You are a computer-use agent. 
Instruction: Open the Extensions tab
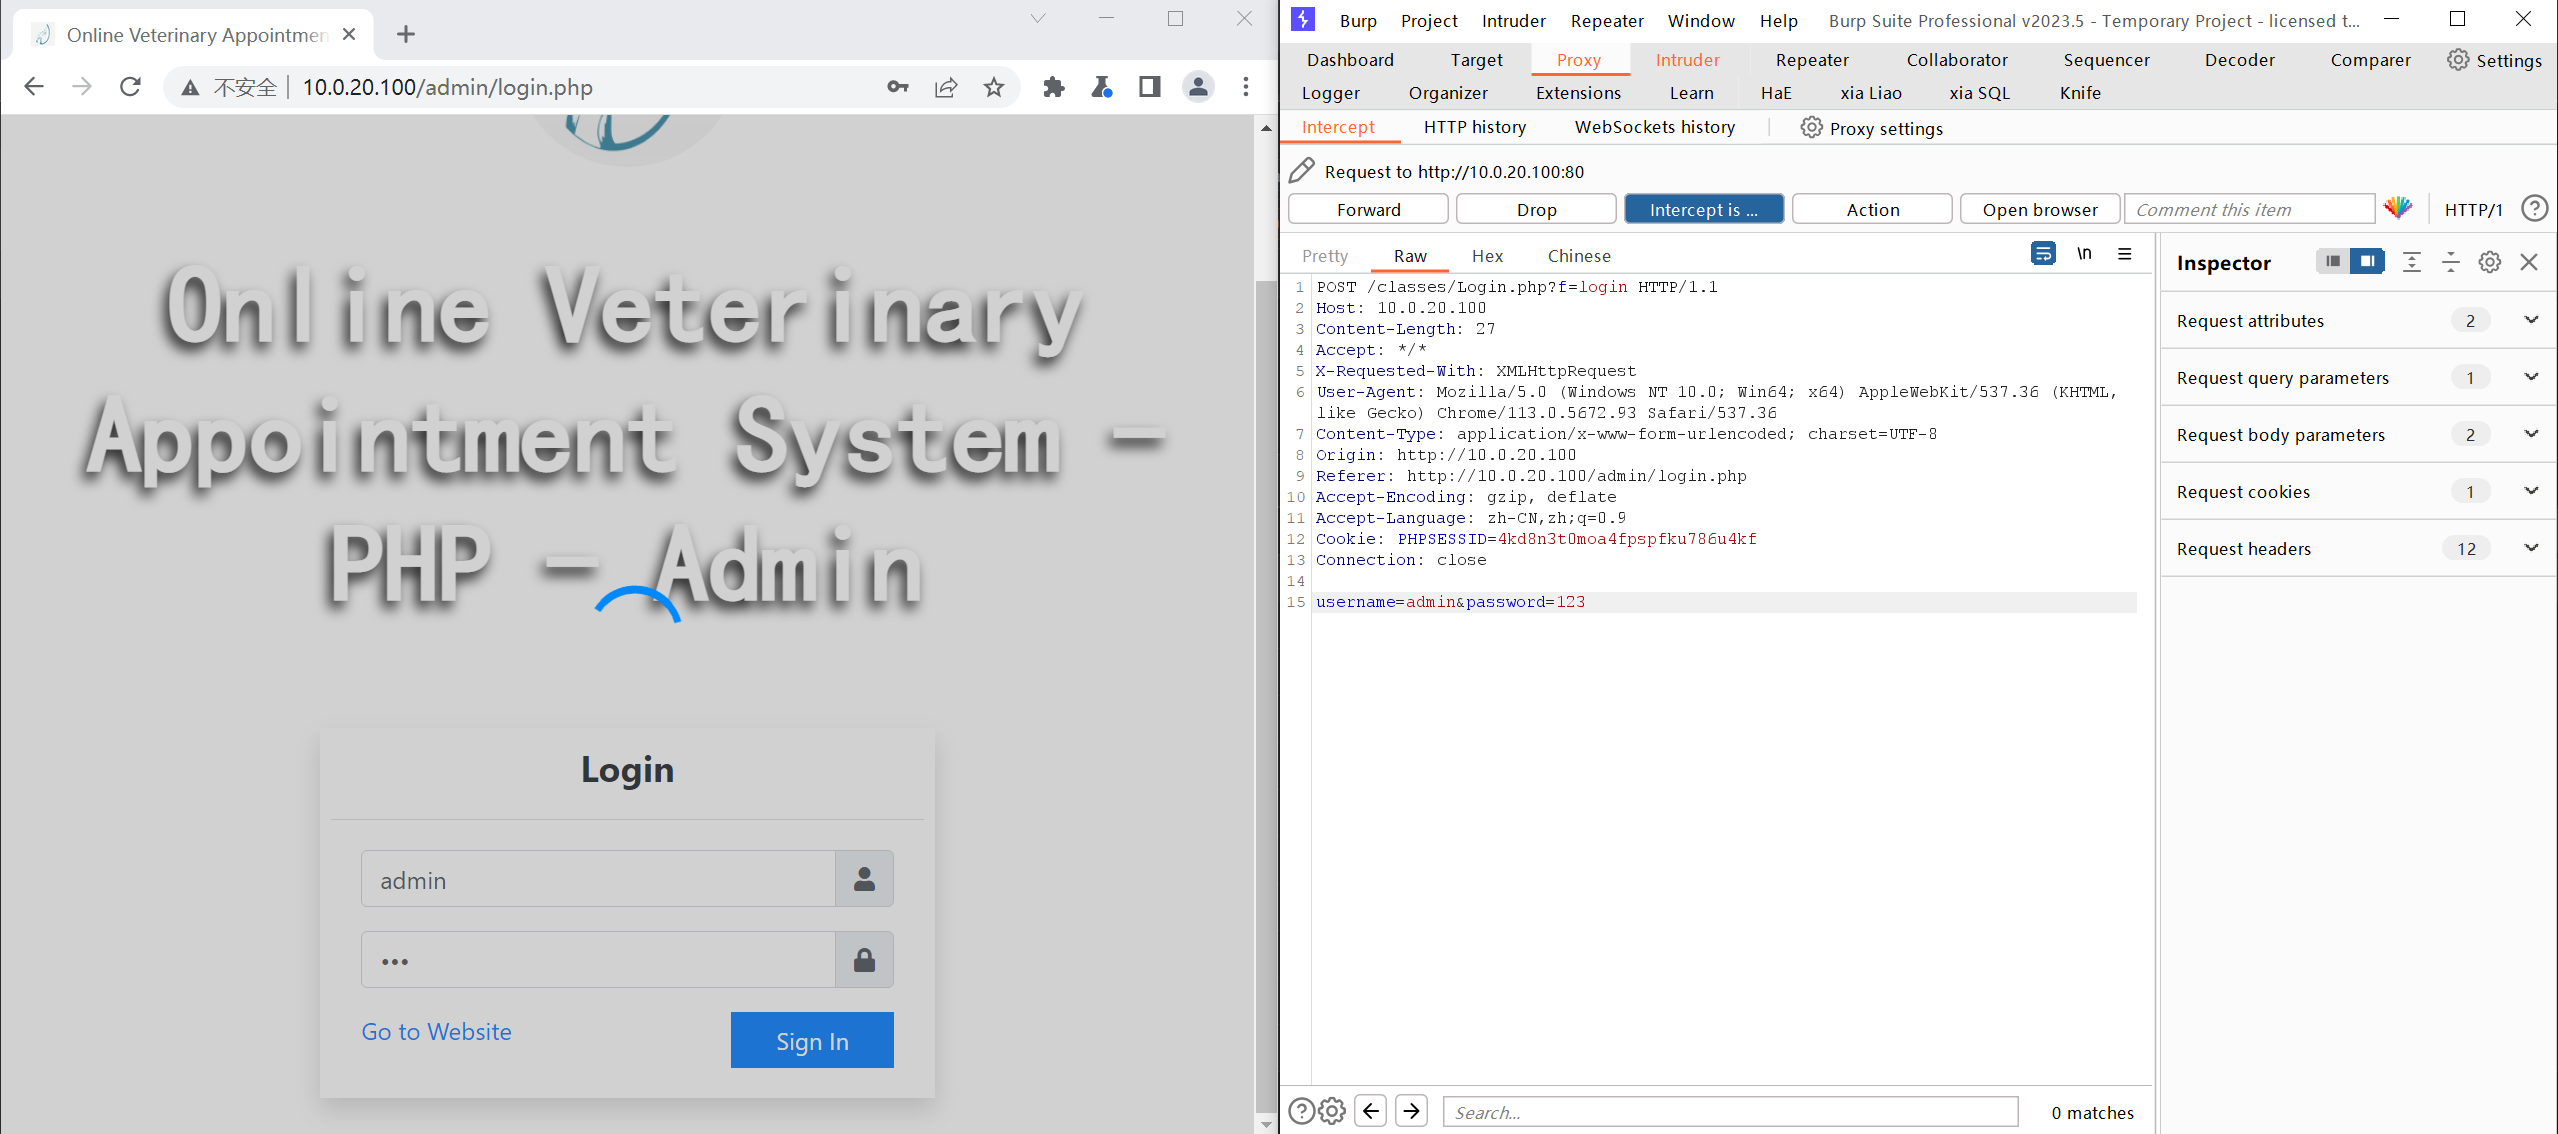(1578, 93)
